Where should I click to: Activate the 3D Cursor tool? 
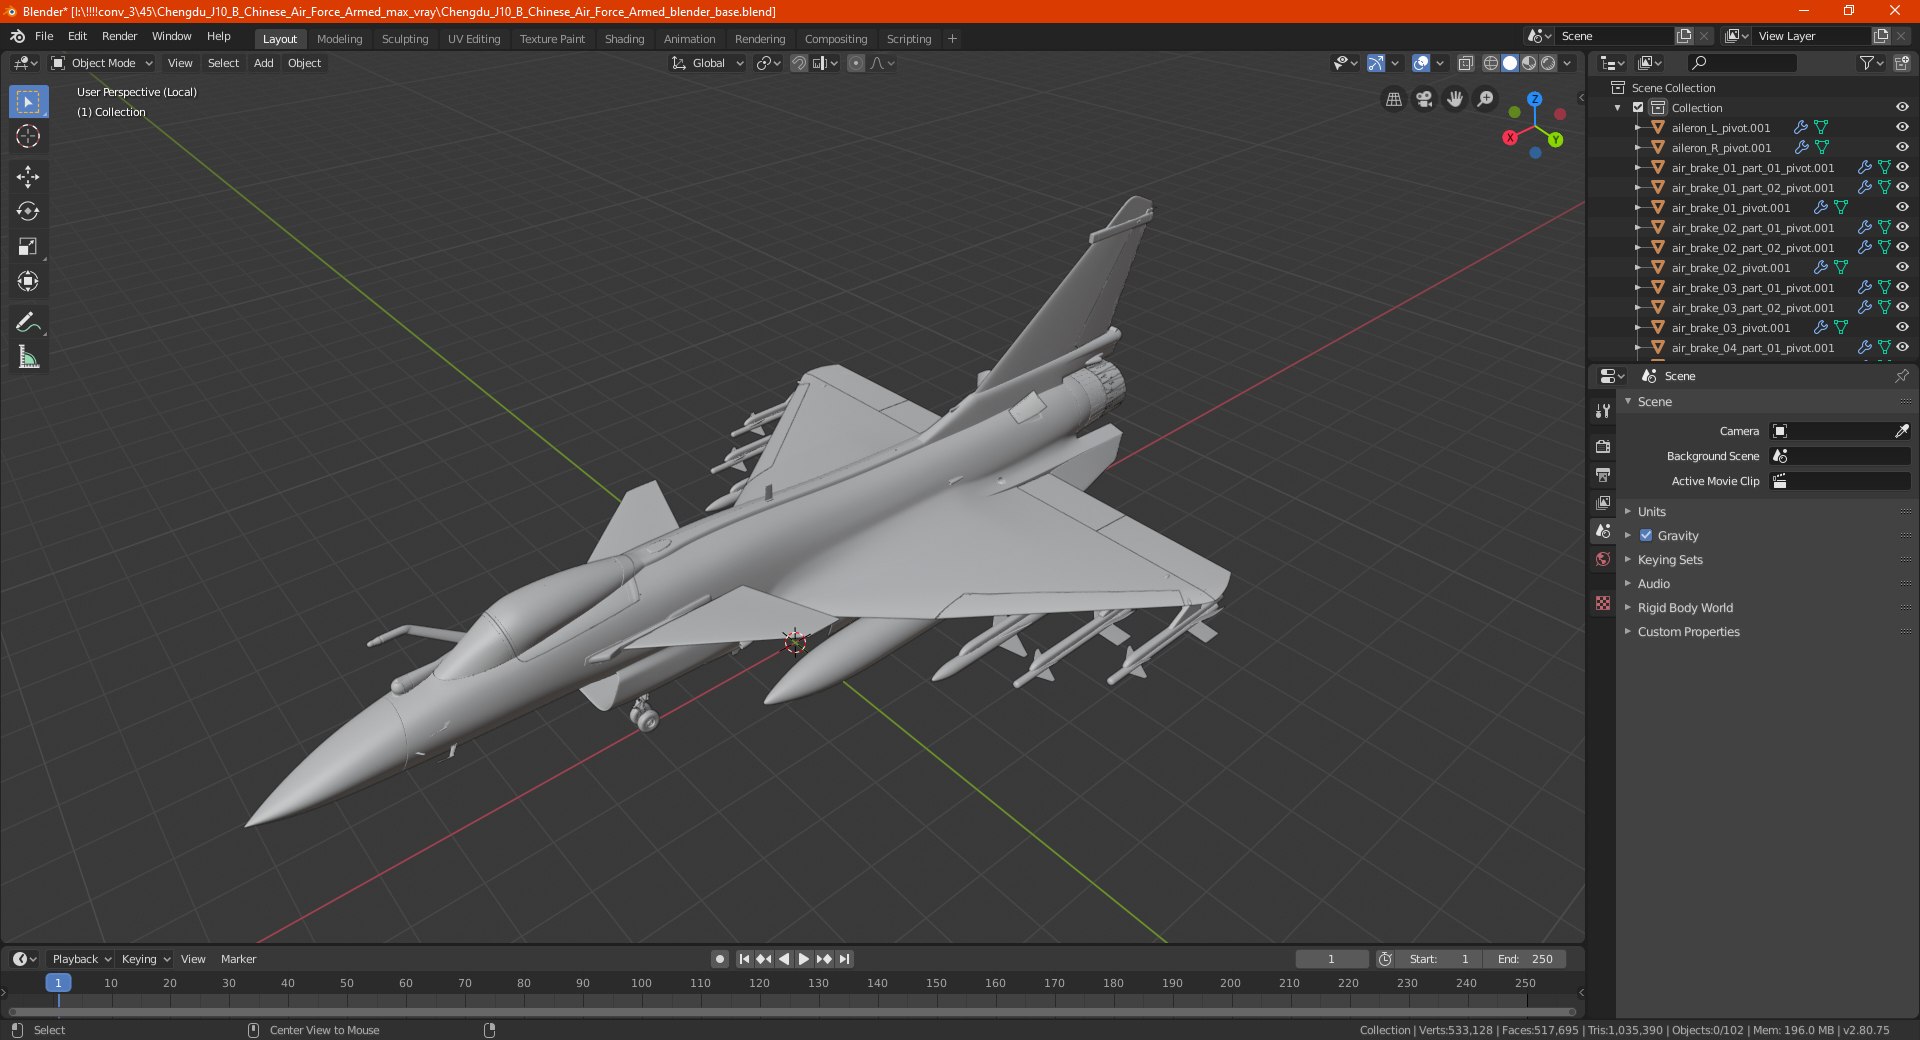(x=28, y=137)
